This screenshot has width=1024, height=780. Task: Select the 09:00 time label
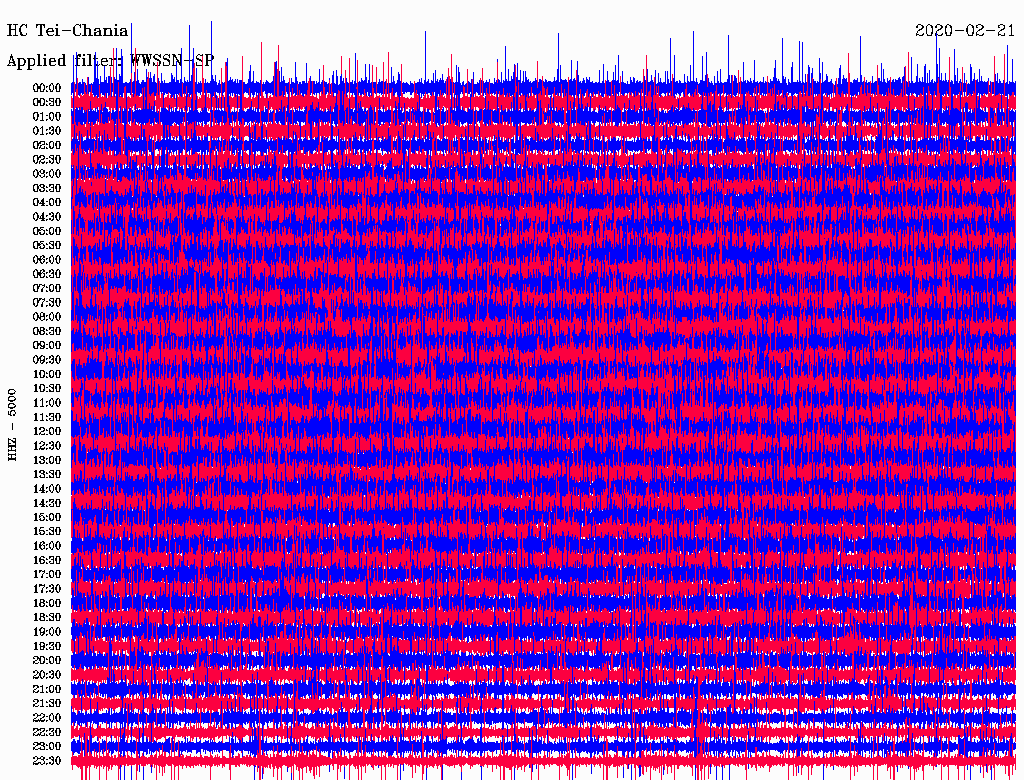tap(47, 346)
